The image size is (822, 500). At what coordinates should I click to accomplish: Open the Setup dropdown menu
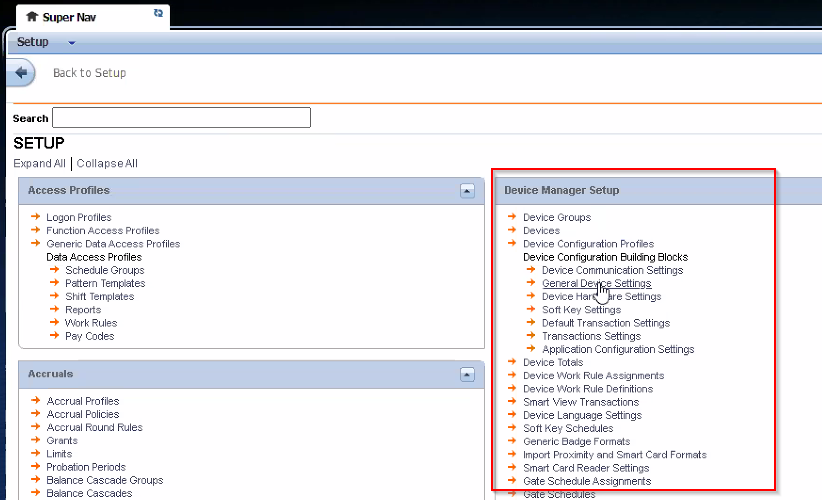pyautogui.click(x=71, y=43)
